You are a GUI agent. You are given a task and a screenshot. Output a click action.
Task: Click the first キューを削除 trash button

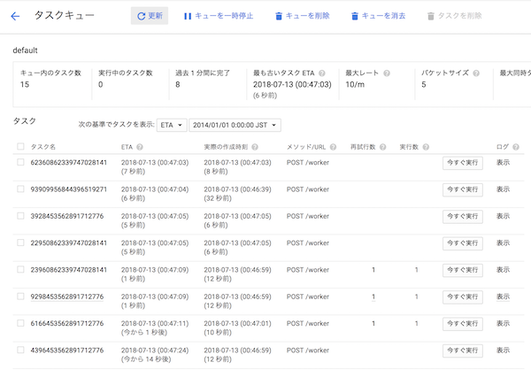click(x=302, y=16)
